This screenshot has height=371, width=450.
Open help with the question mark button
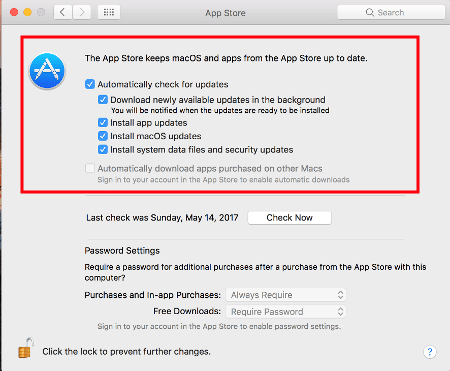click(430, 351)
